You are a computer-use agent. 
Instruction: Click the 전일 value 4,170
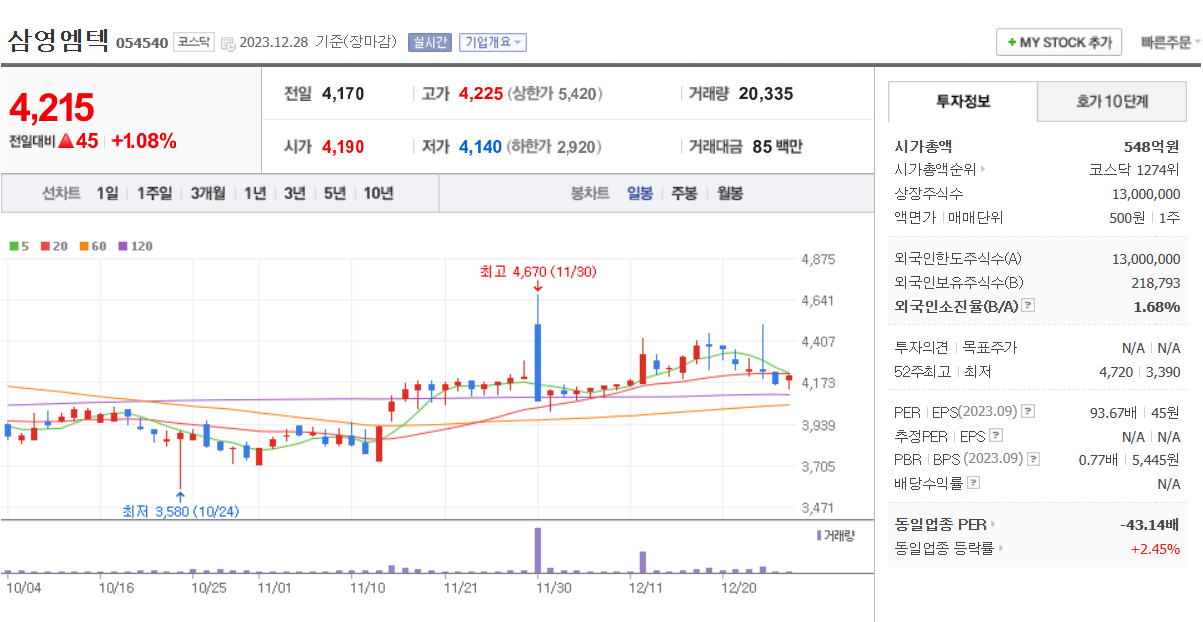(x=343, y=94)
